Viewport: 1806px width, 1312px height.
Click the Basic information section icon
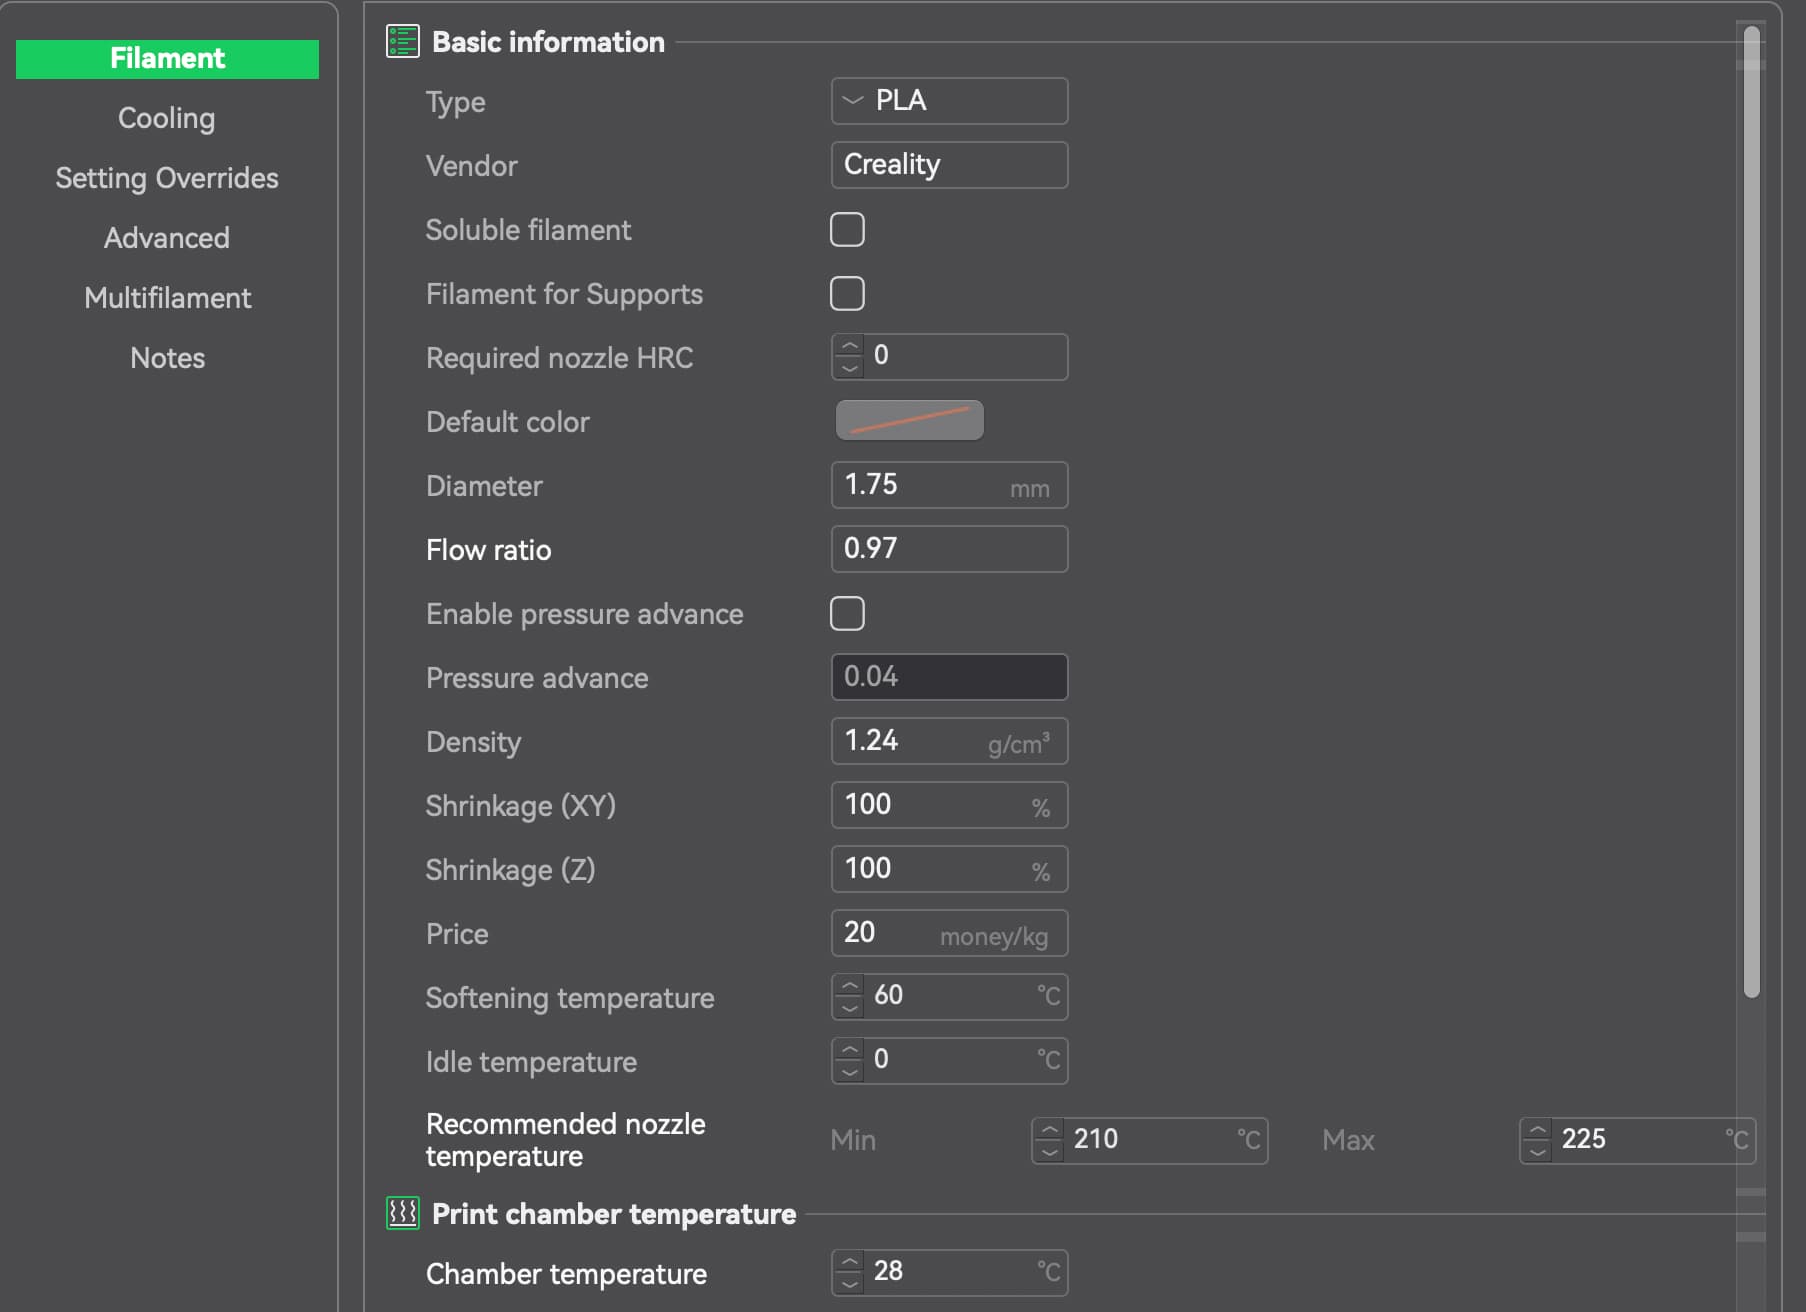click(x=402, y=42)
